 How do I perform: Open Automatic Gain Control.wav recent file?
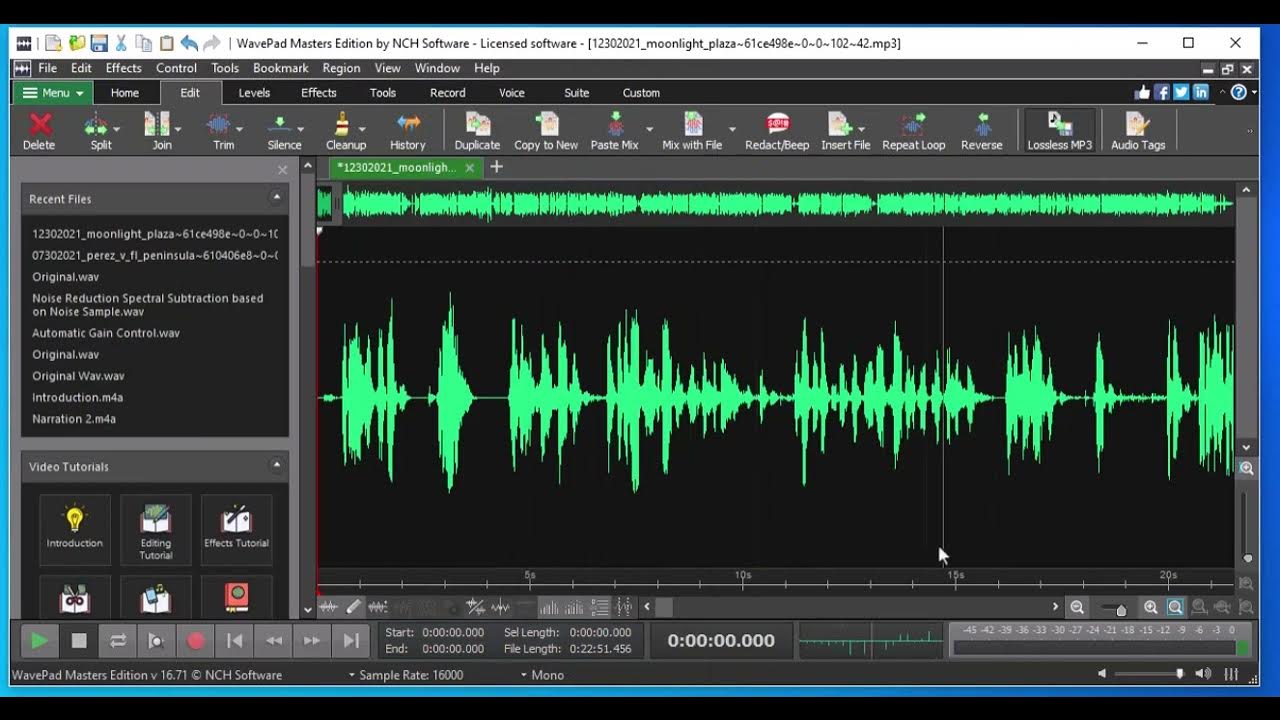click(106, 333)
